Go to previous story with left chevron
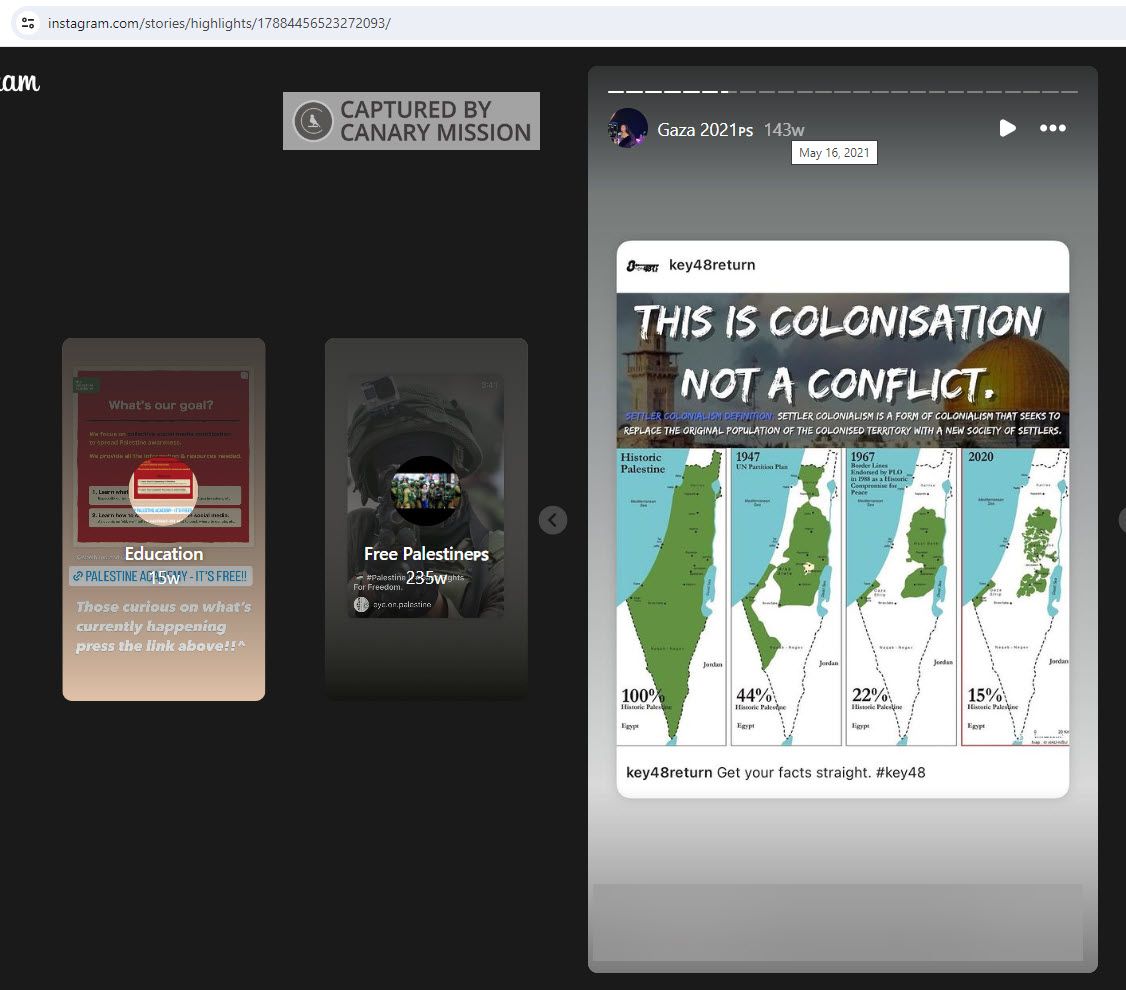Screen dimensions: 1126x990 (x=553, y=520)
